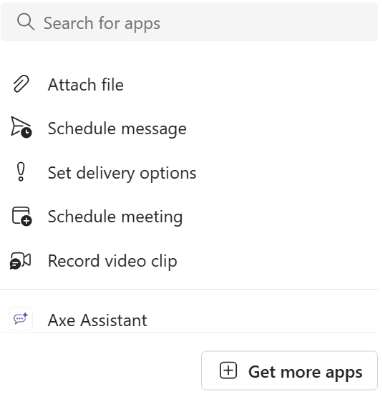Select Schedule meeting entry
The height and width of the screenshot is (393, 382).
(189, 217)
